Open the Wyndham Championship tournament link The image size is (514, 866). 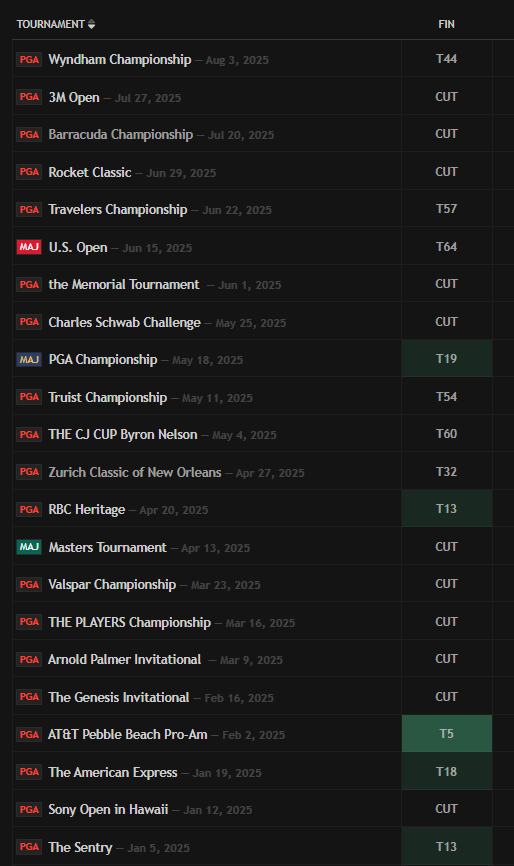(120, 60)
